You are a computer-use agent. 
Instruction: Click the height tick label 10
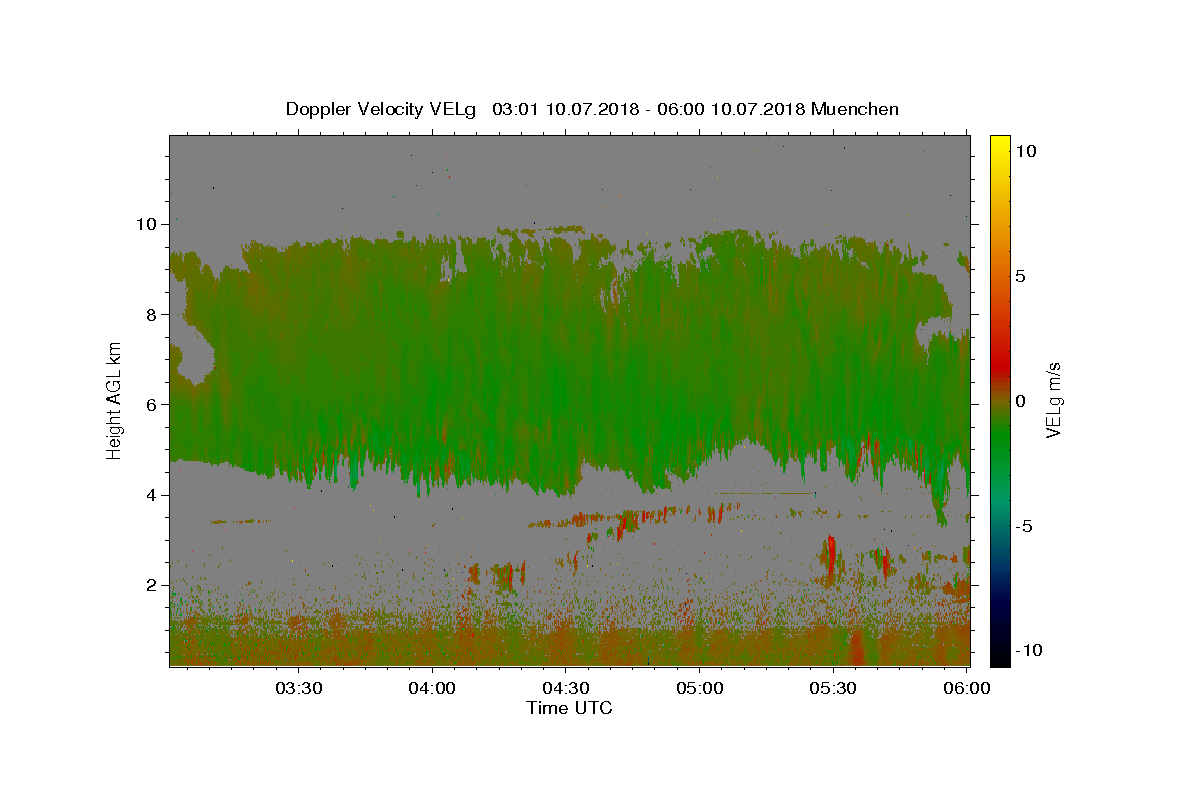[146, 224]
